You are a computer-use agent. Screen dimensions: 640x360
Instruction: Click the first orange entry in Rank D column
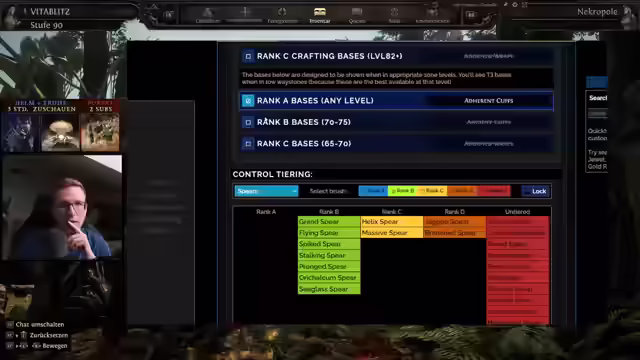click(455, 222)
